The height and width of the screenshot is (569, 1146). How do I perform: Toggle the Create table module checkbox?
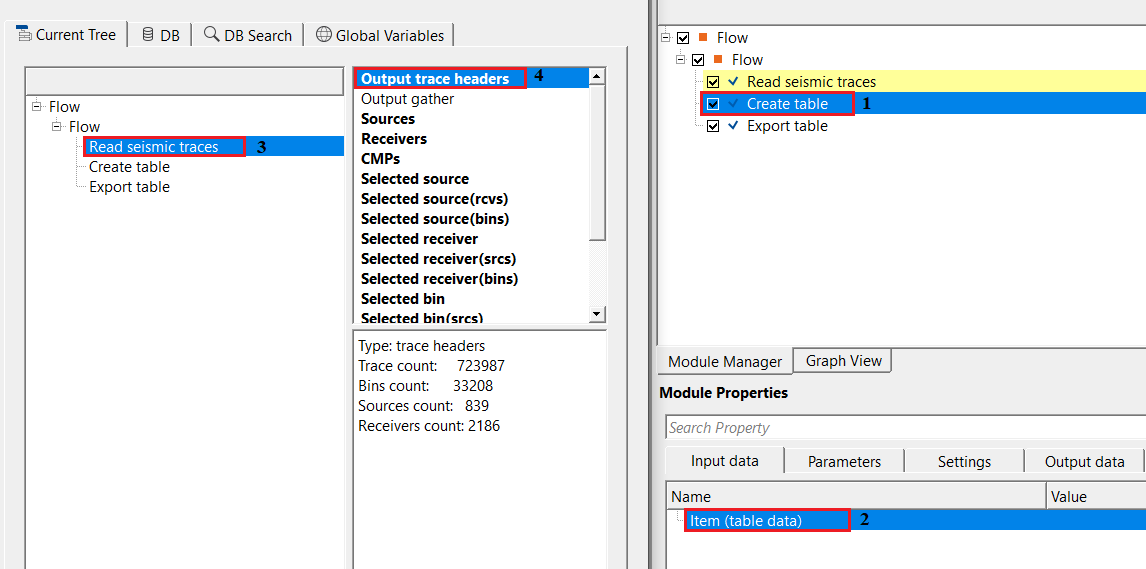(x=713, y=104)
